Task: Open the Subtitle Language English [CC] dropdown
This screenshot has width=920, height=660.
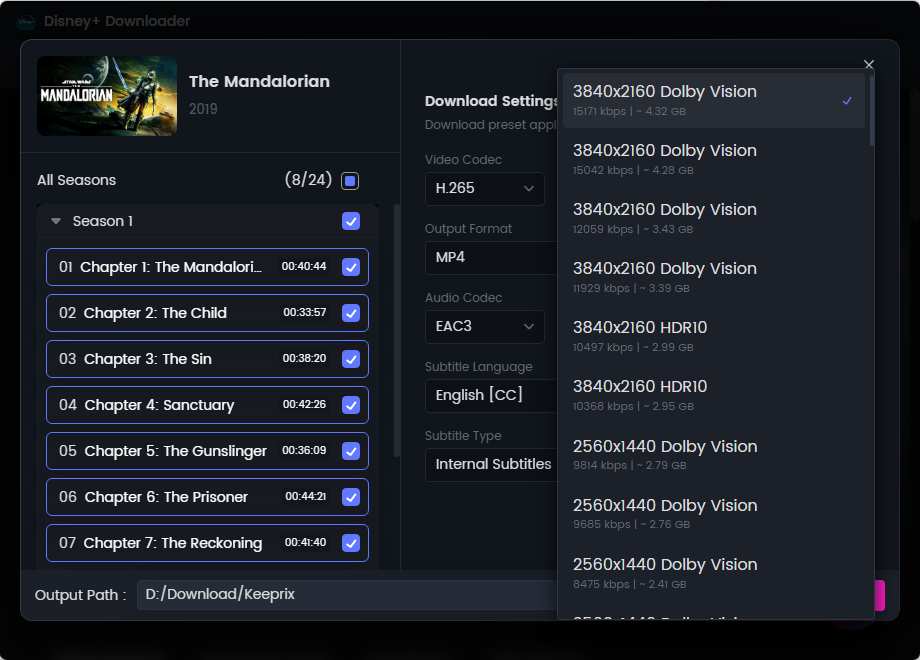Action: 491,395
